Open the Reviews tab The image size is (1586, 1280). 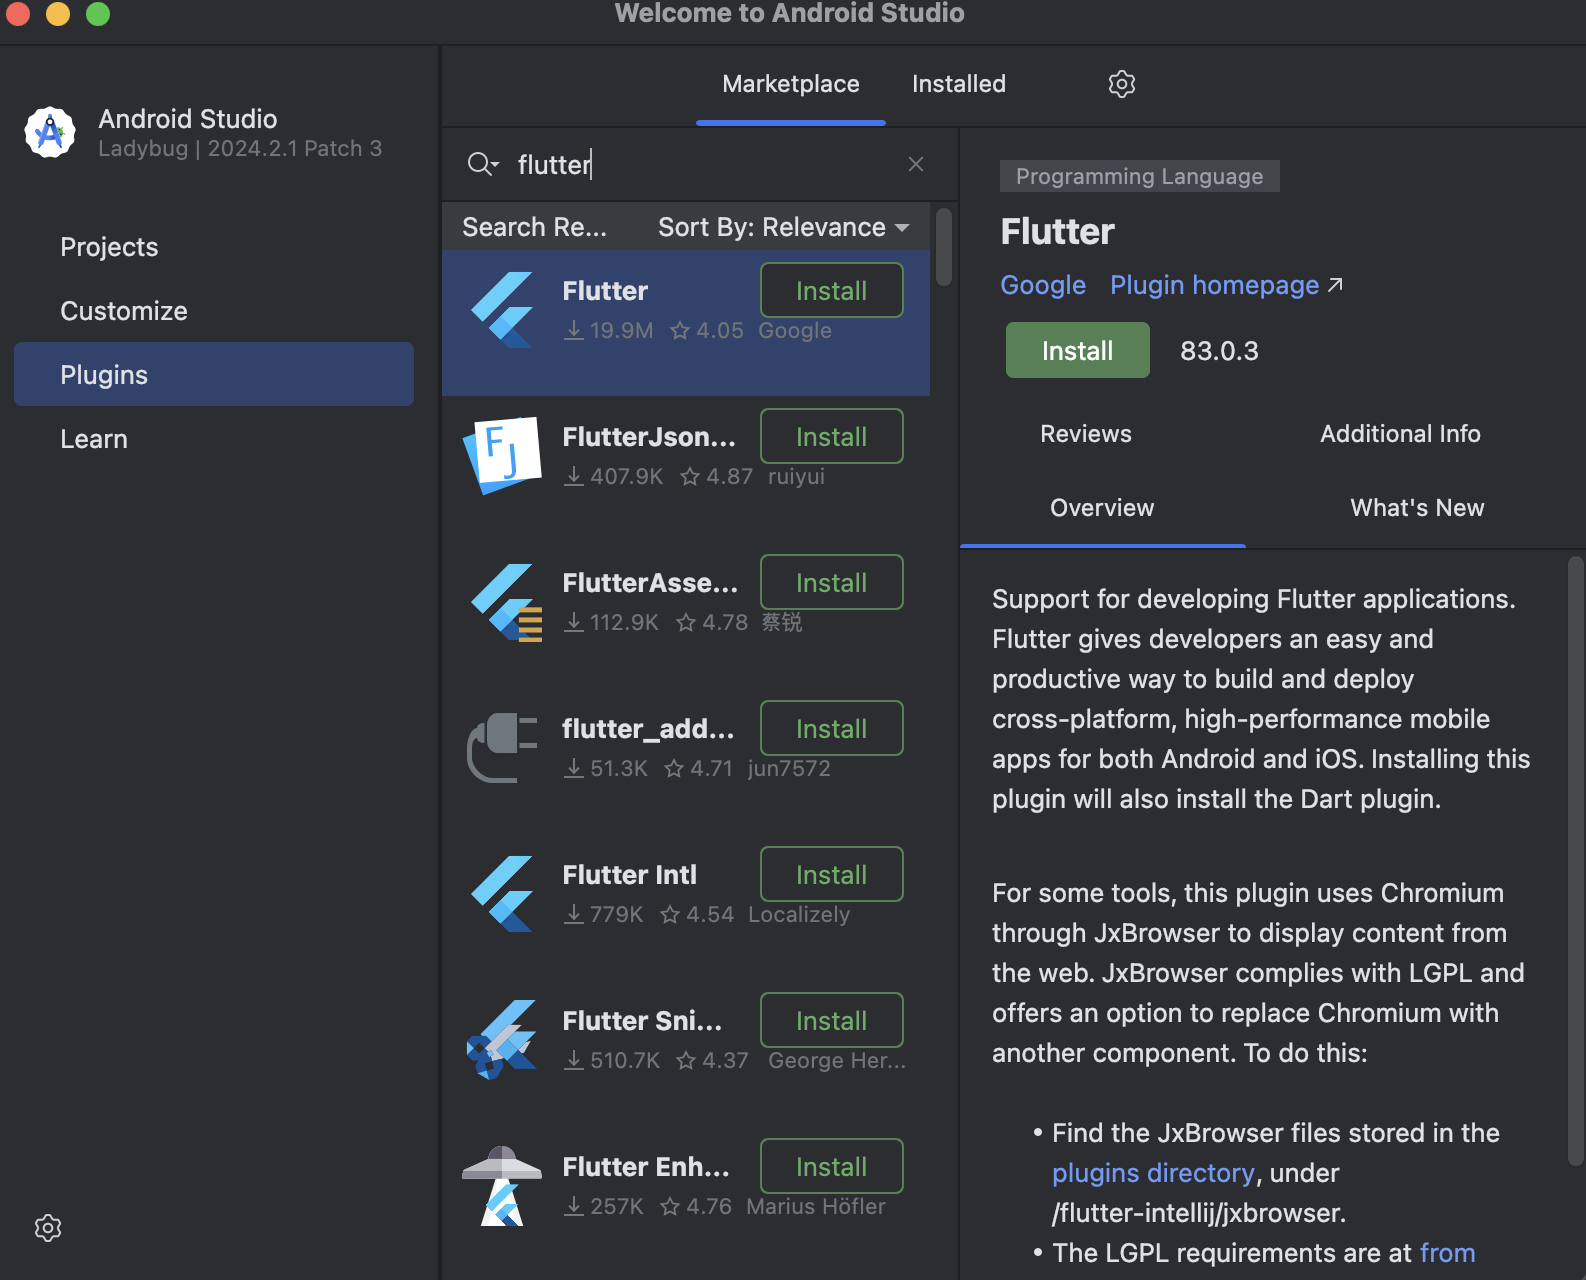click(1086, 434)
